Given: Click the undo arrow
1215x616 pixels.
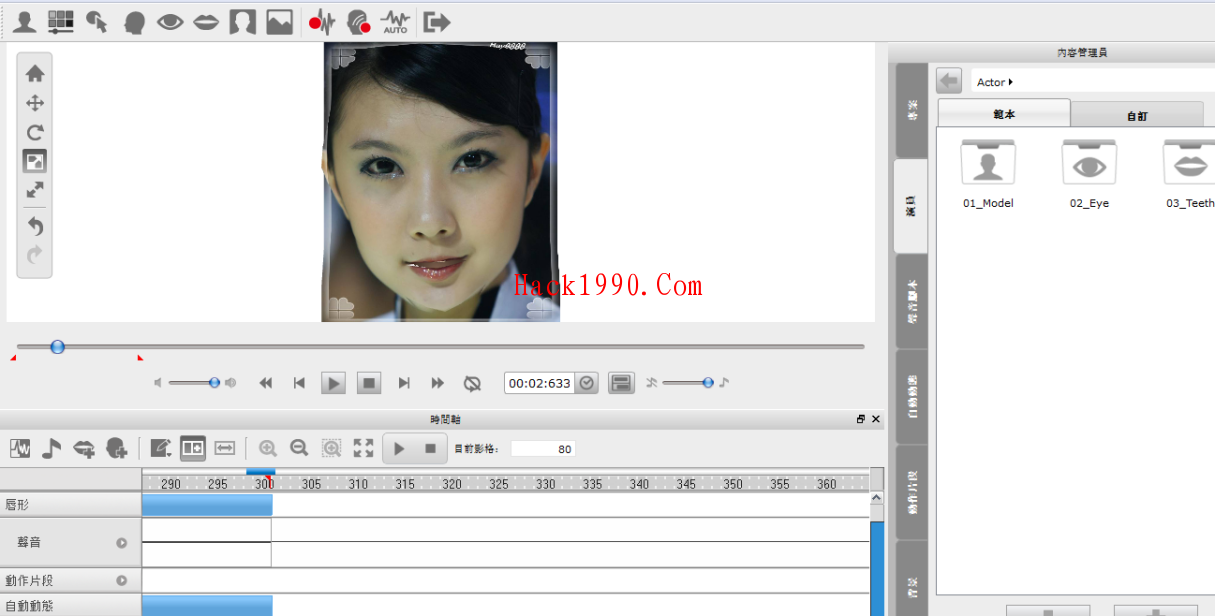Looking at the screenshot, I should (35, 226).
